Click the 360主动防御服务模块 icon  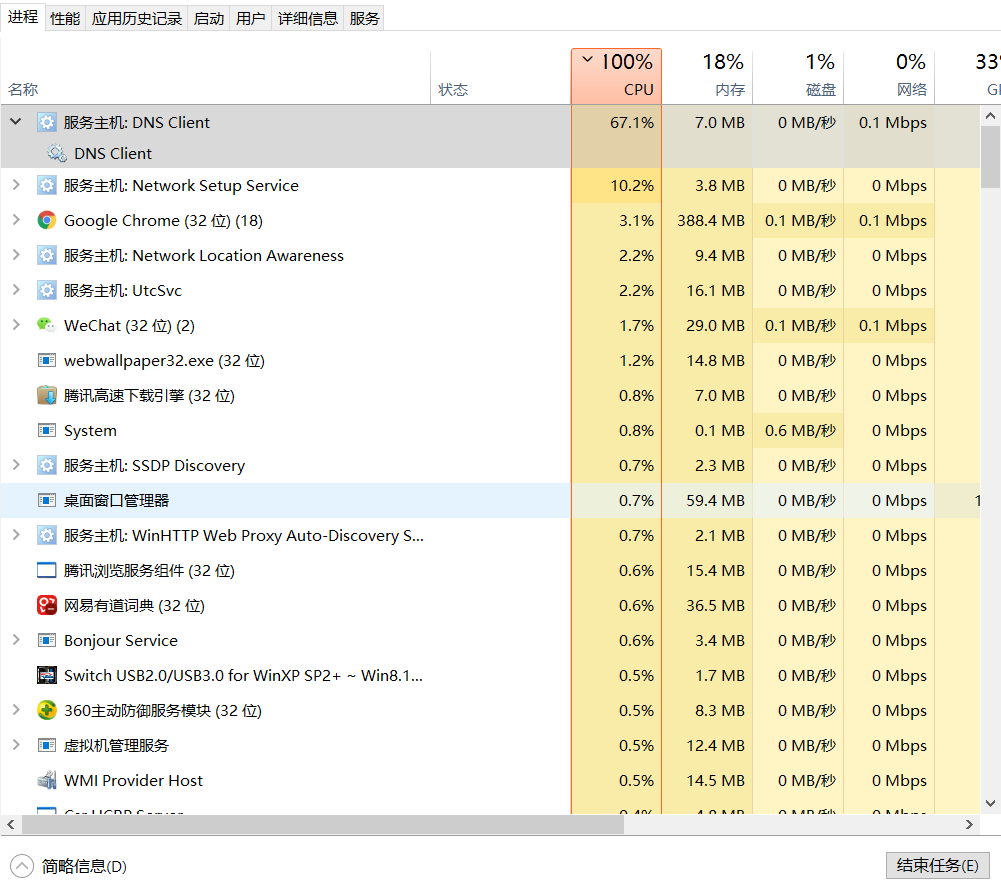(x=47, y=711)
